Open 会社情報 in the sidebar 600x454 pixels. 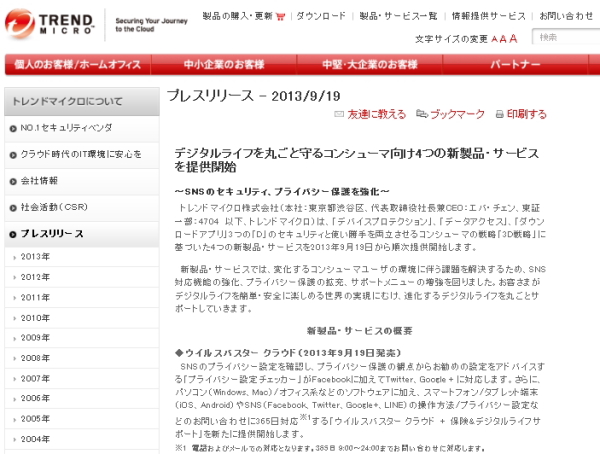point(40,181)
